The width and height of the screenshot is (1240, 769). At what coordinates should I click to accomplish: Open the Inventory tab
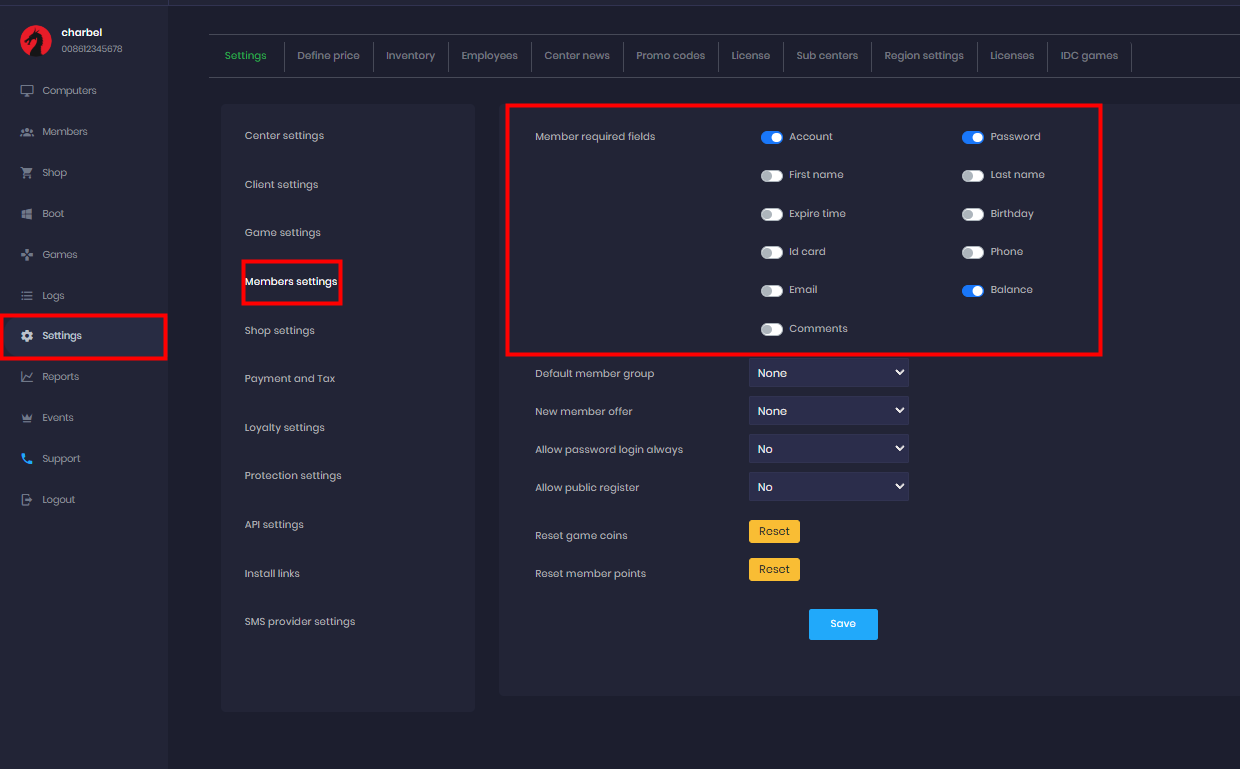[x=410, y=56]
